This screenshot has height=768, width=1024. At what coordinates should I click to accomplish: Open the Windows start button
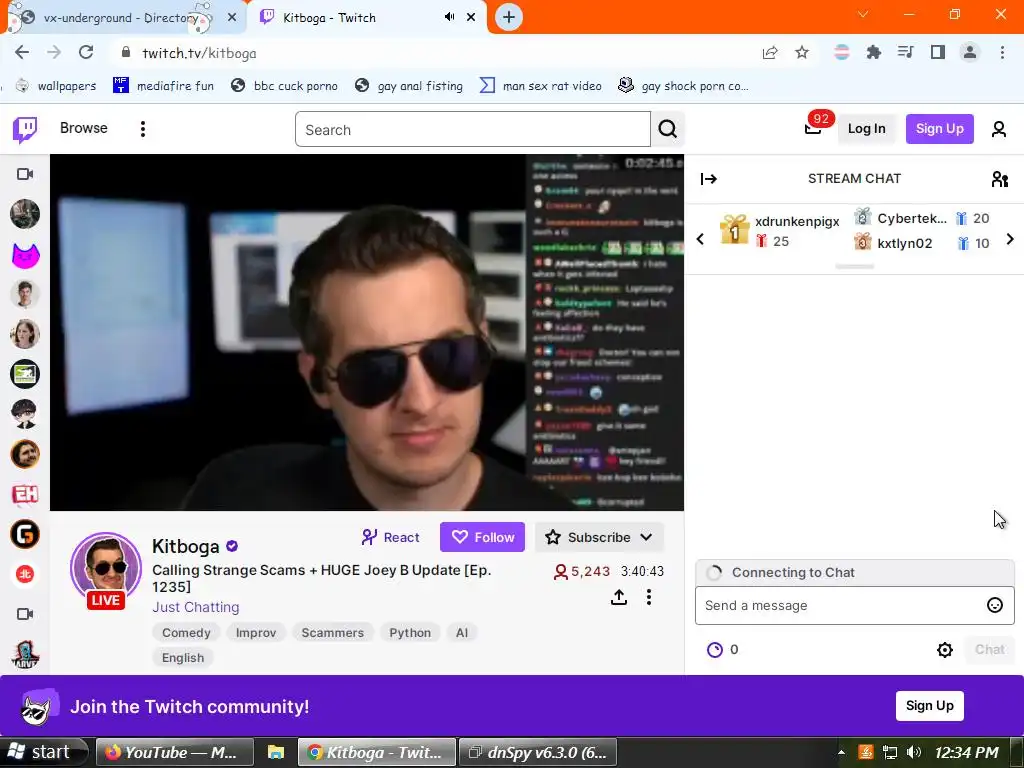coord(44,752)
